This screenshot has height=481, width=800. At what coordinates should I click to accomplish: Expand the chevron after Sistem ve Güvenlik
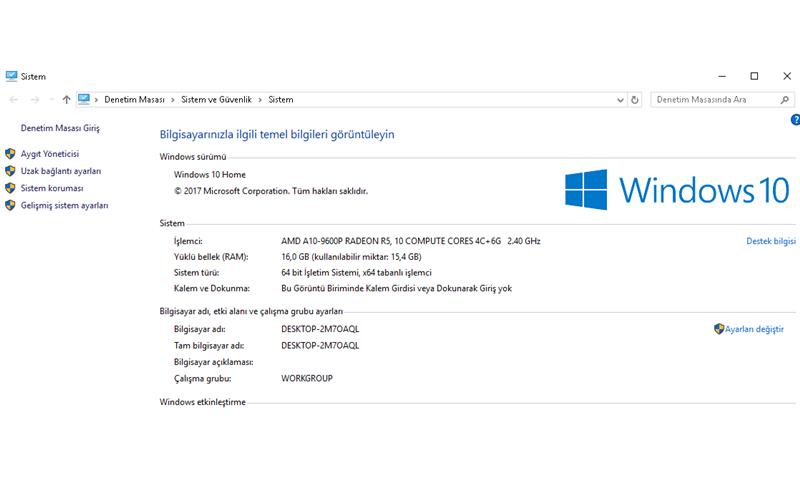click(x=260, y=100)
